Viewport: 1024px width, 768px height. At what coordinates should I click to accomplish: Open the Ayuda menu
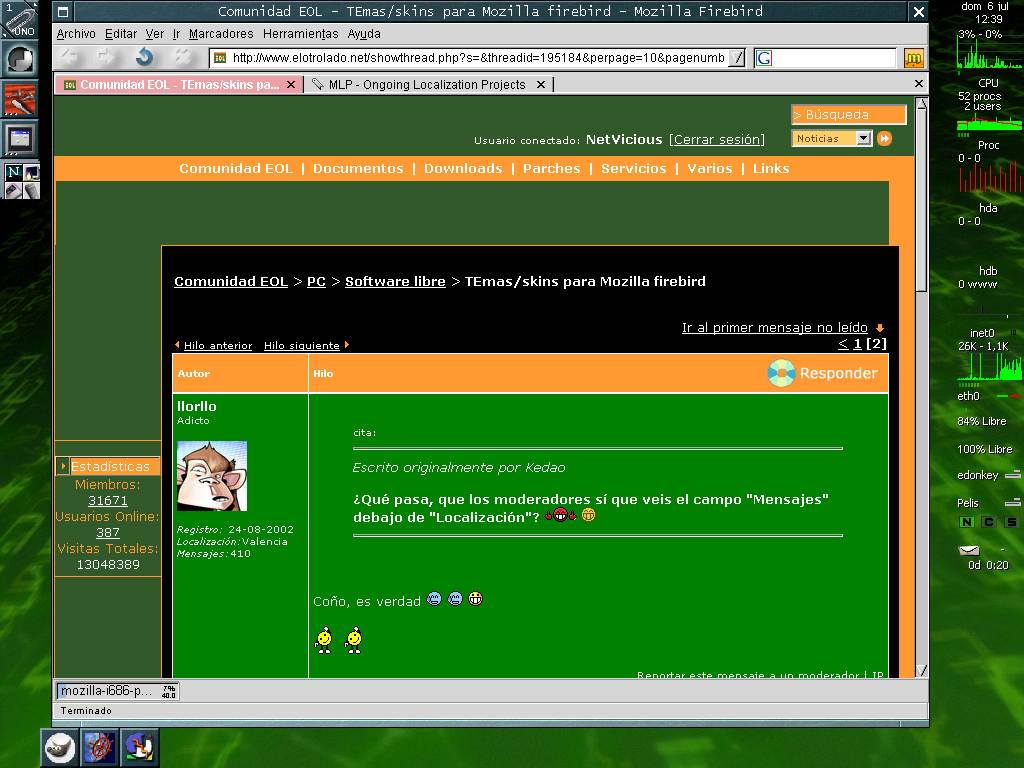(364, 34)
